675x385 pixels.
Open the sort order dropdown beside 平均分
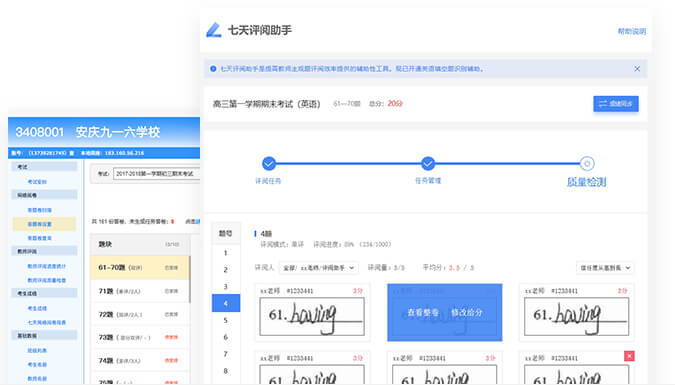tap(604, 268)
